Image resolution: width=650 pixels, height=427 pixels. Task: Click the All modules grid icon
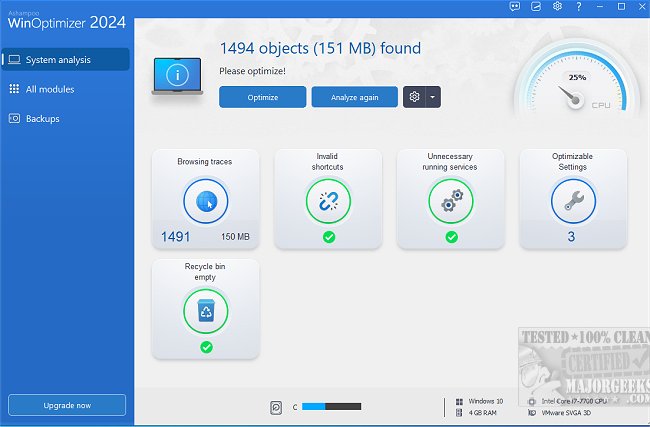pos(14,89)
